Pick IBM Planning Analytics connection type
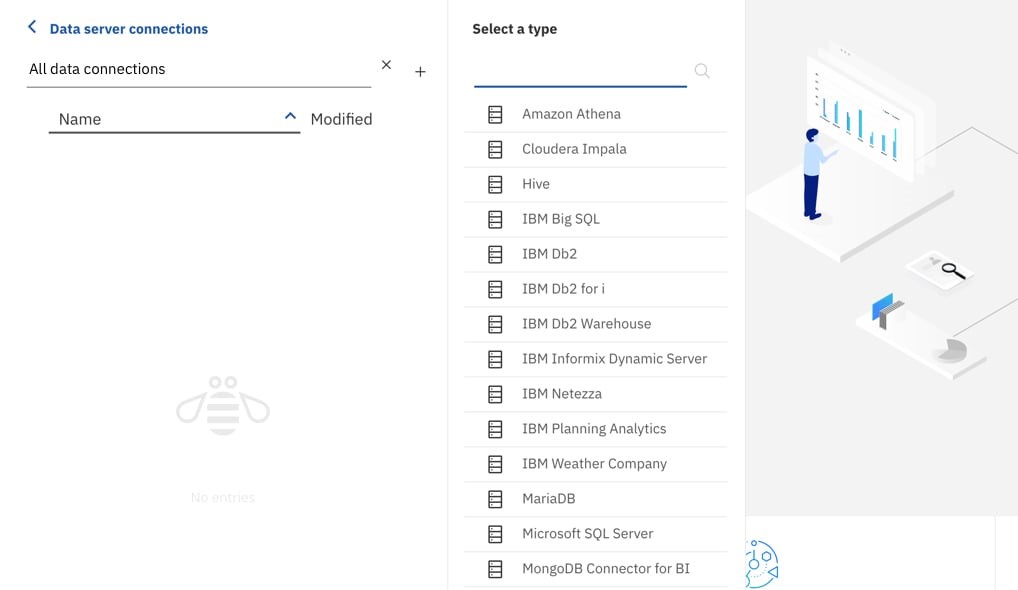Screen dimensions: 1018x590 (593, 429)
